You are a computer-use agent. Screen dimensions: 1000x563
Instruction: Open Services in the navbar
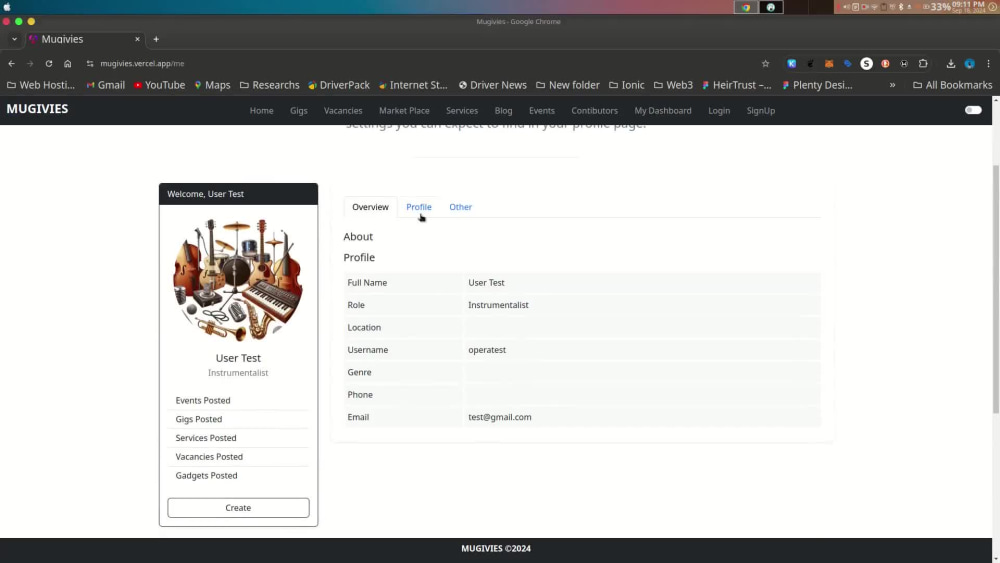tap(462, 111)
